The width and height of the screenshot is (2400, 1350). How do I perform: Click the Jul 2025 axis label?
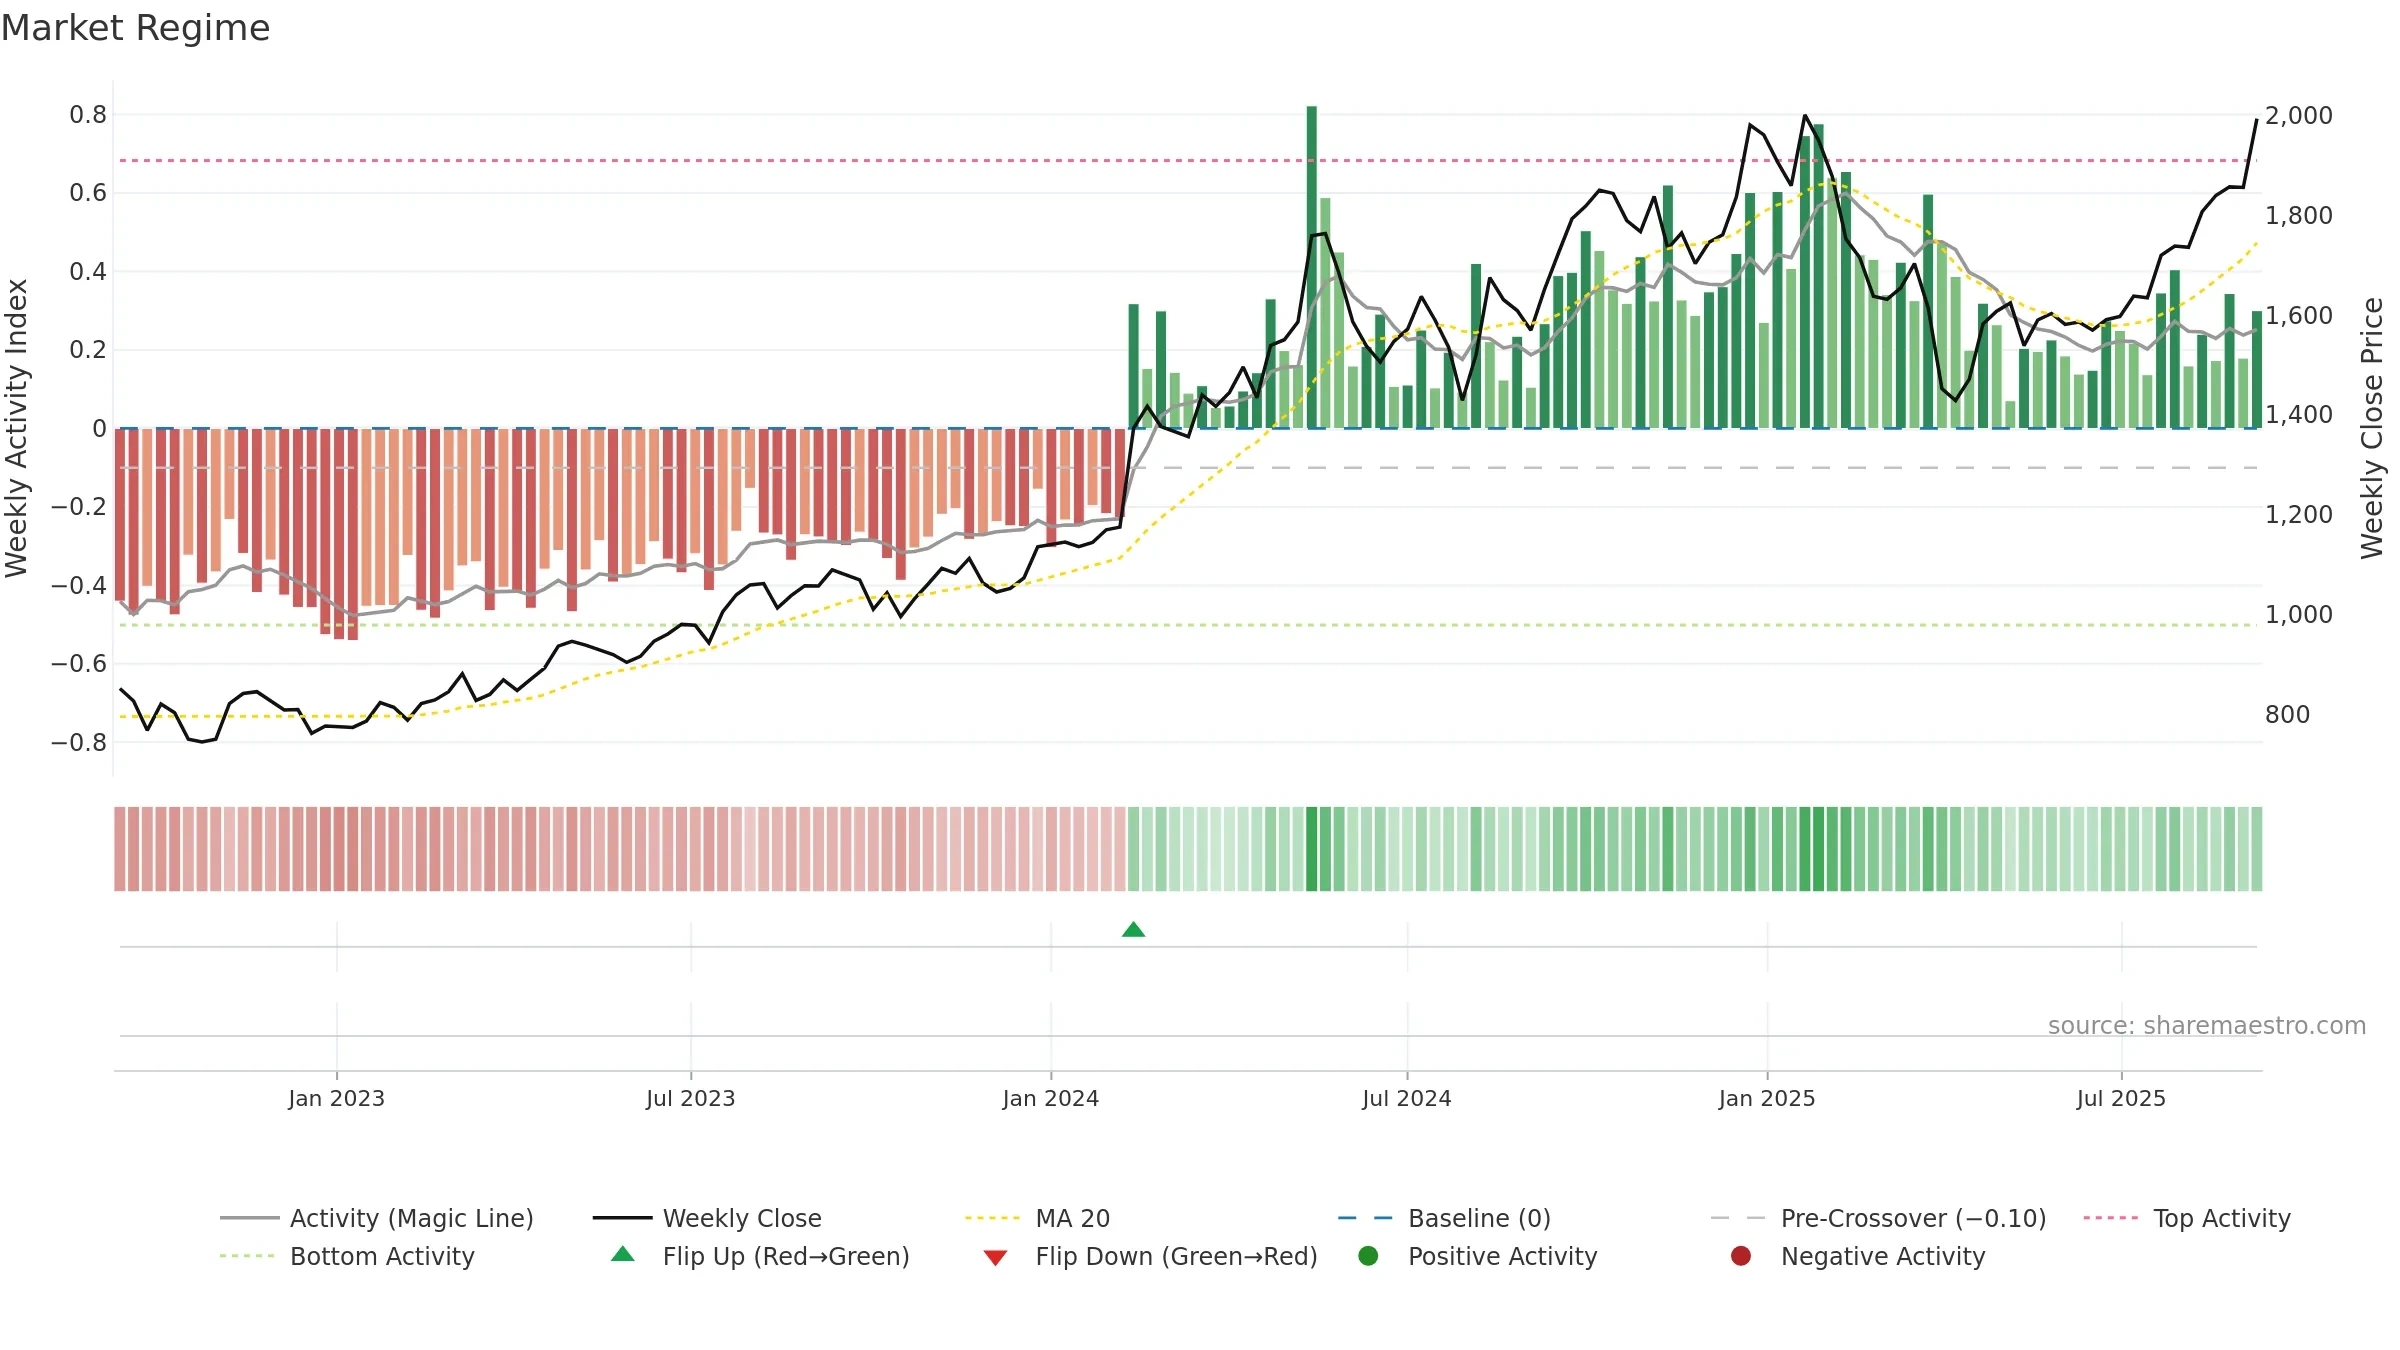[2121, 1098]
